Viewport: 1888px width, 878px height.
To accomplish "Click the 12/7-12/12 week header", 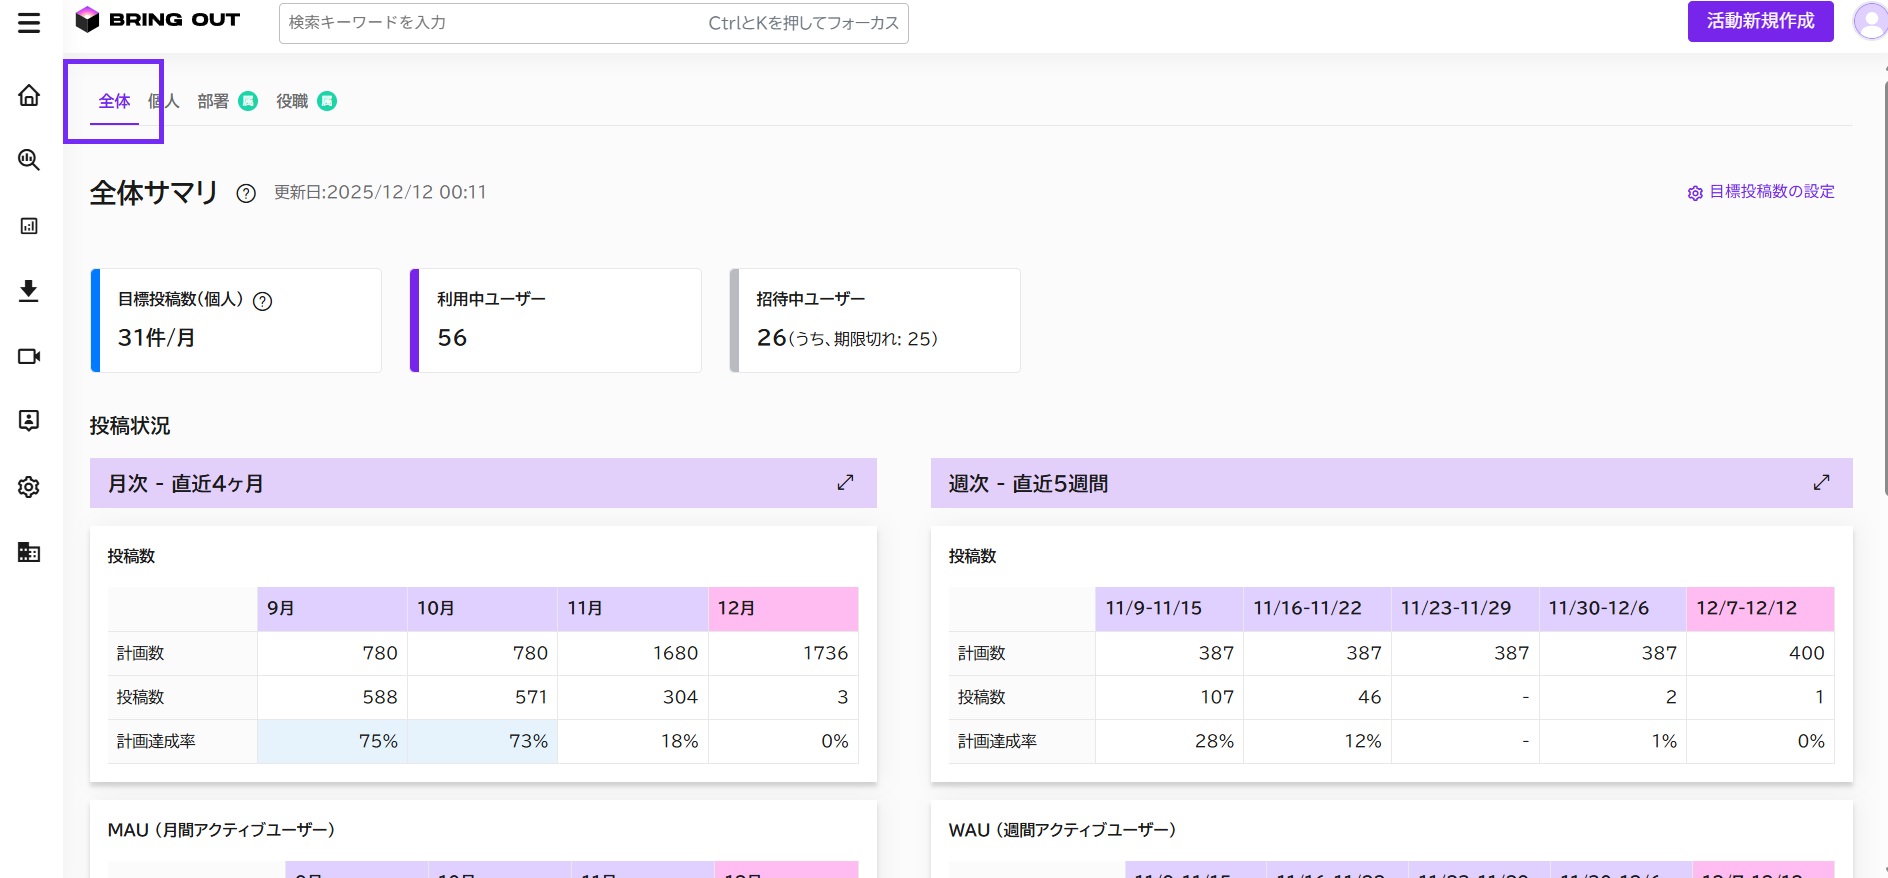I will tap(1761, 608).
